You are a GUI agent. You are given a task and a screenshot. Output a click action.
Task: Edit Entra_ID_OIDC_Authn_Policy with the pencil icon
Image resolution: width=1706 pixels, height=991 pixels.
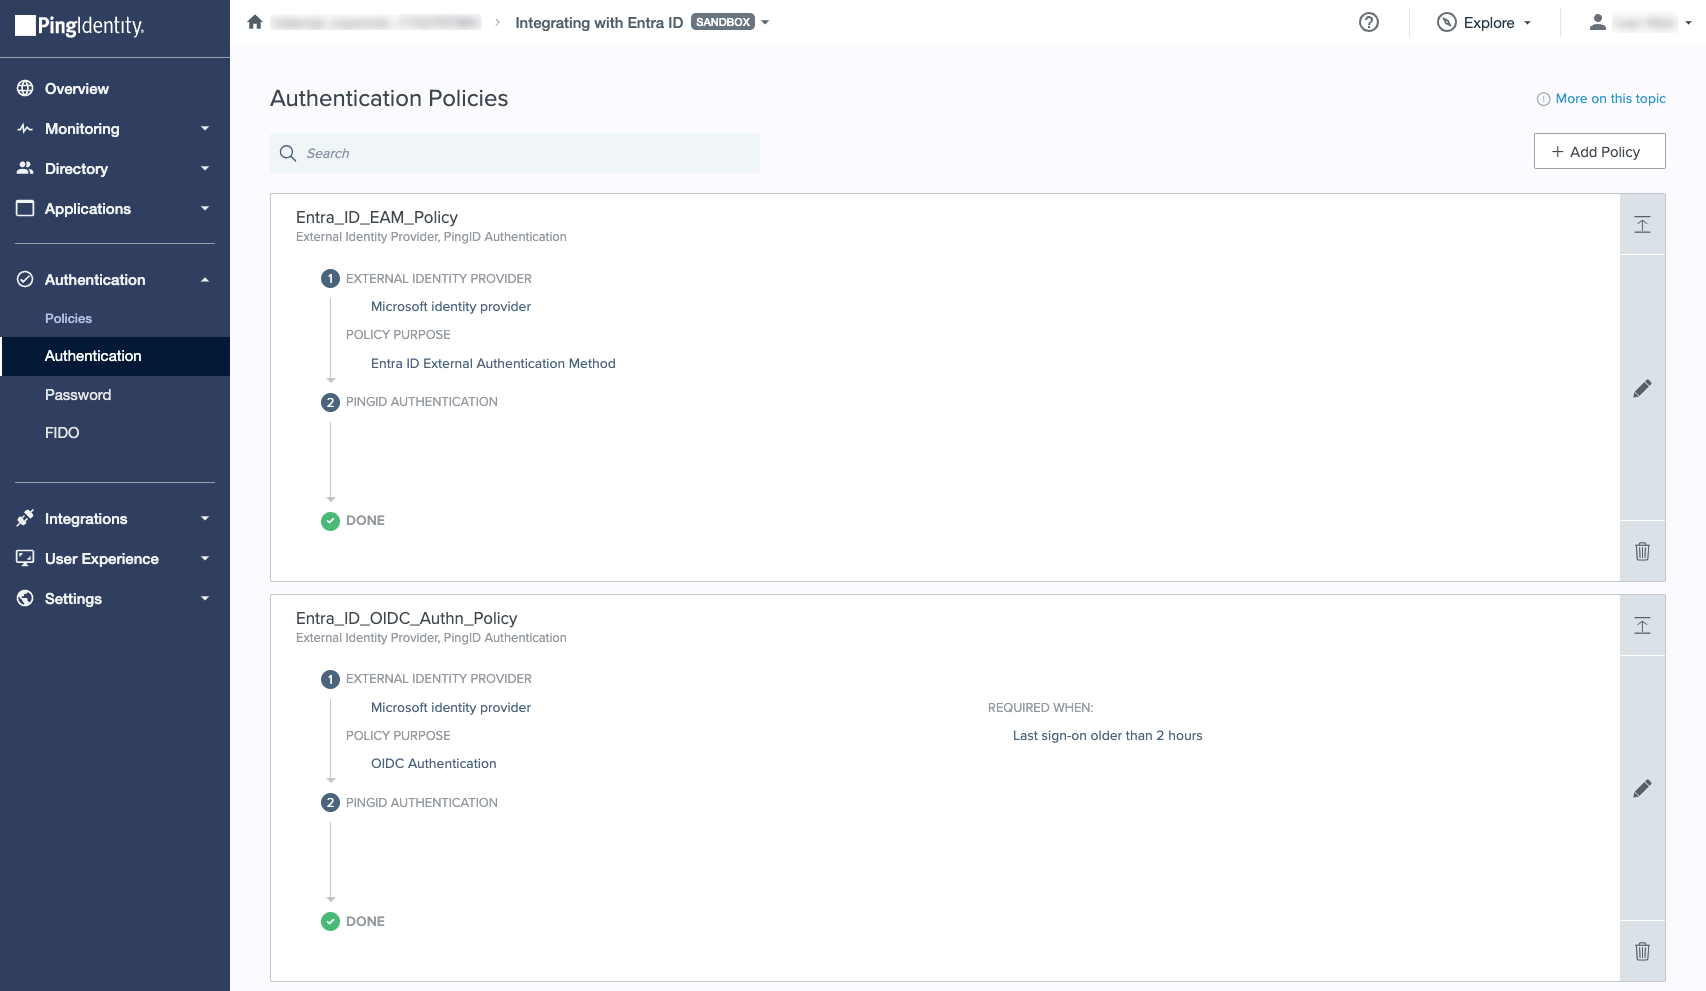coord(1642,788)
